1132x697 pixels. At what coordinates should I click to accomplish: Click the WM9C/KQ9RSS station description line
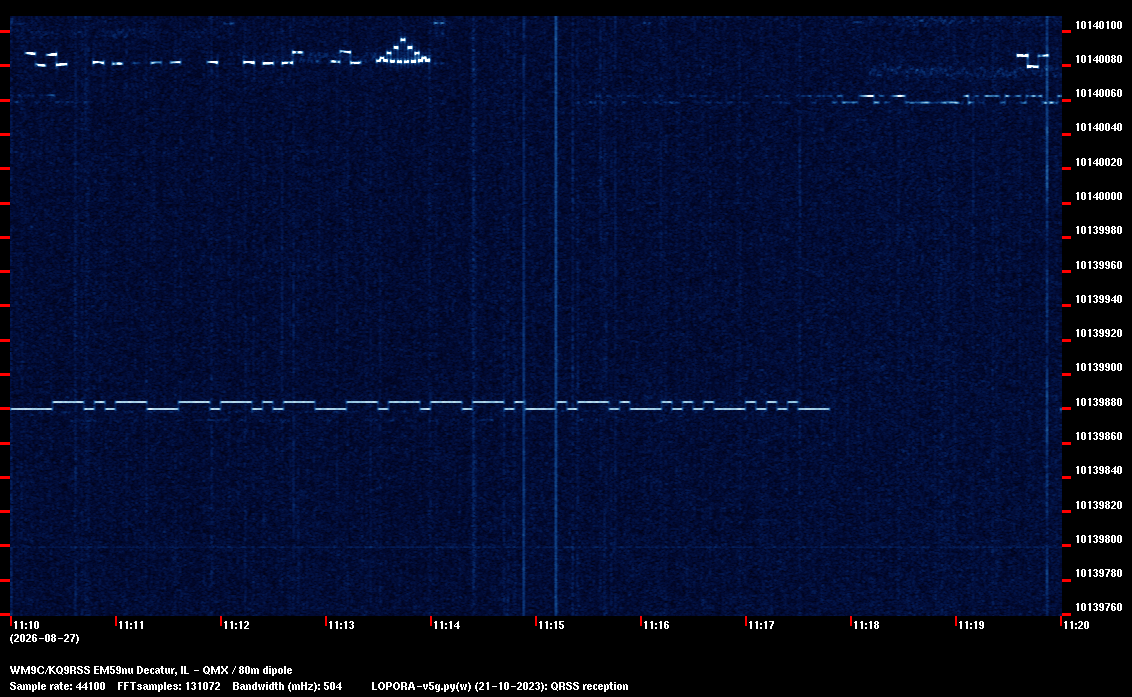(151, 670)
